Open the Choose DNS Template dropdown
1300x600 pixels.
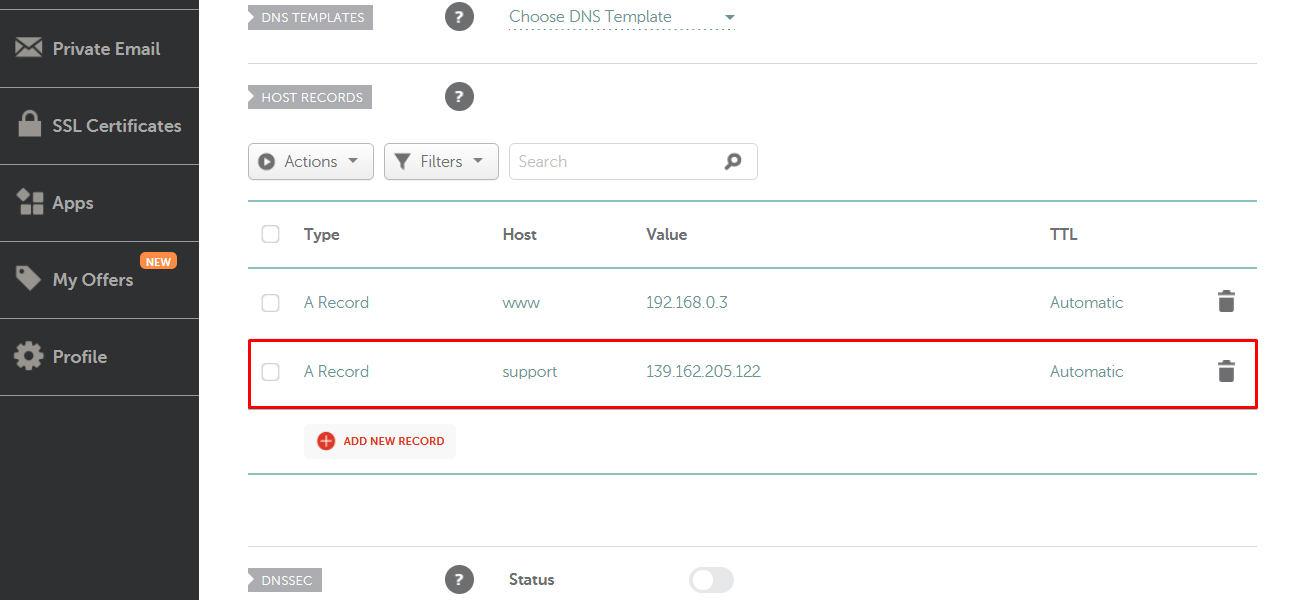[620, 17]
